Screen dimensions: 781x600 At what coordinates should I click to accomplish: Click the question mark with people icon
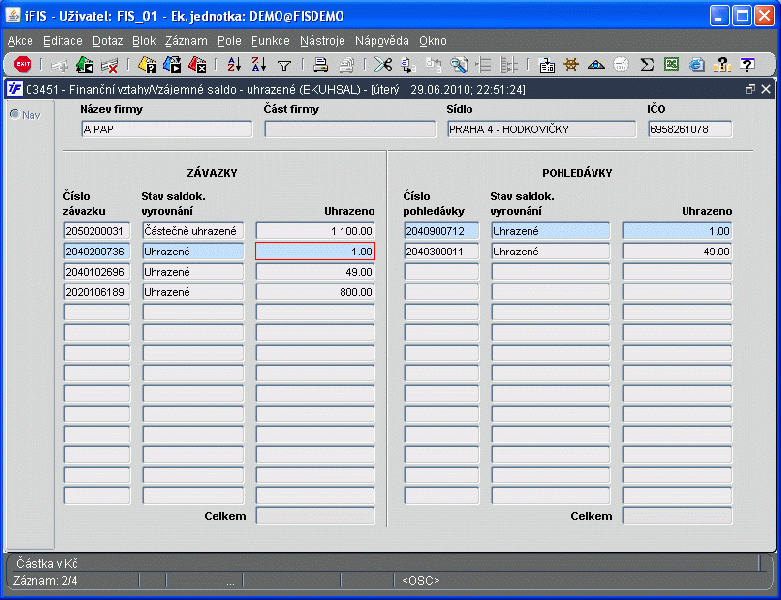click(x=722, y=65)
